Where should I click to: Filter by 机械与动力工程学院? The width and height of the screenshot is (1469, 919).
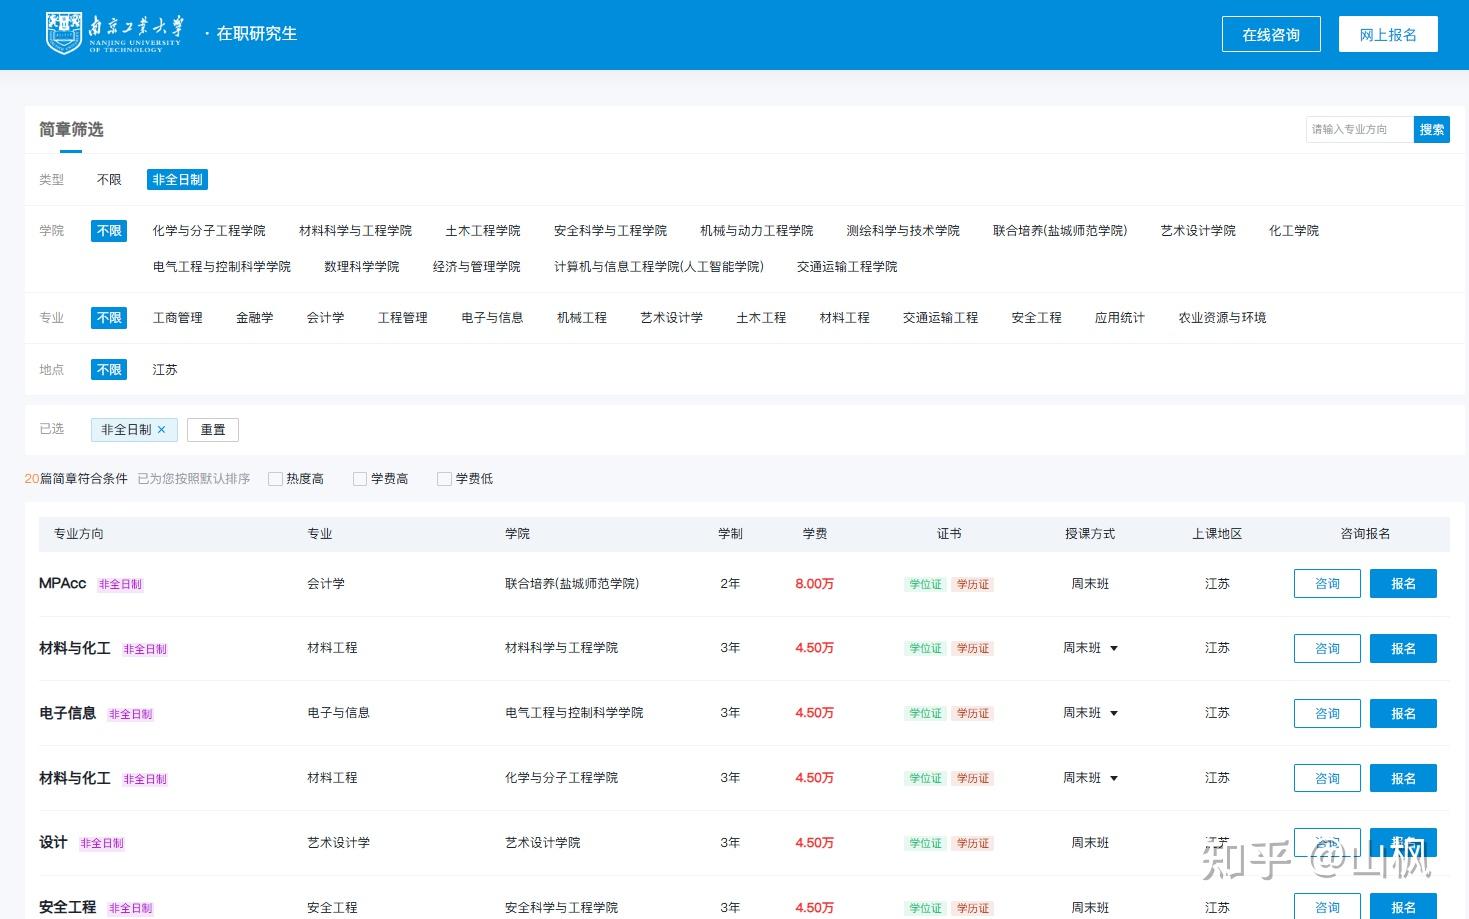click(757, 231)
